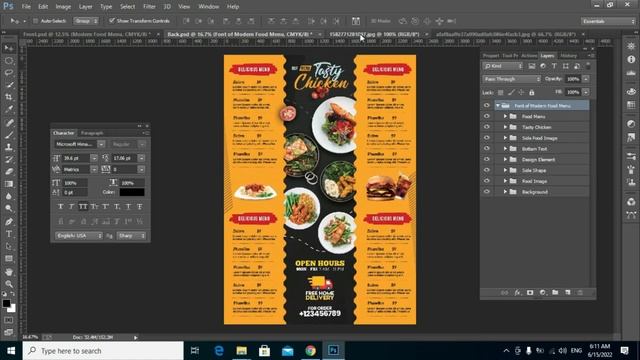Open the Sharp anti-aliasing dropdown
This screenshot has width=640, height=360.
(x=131, y=236)
